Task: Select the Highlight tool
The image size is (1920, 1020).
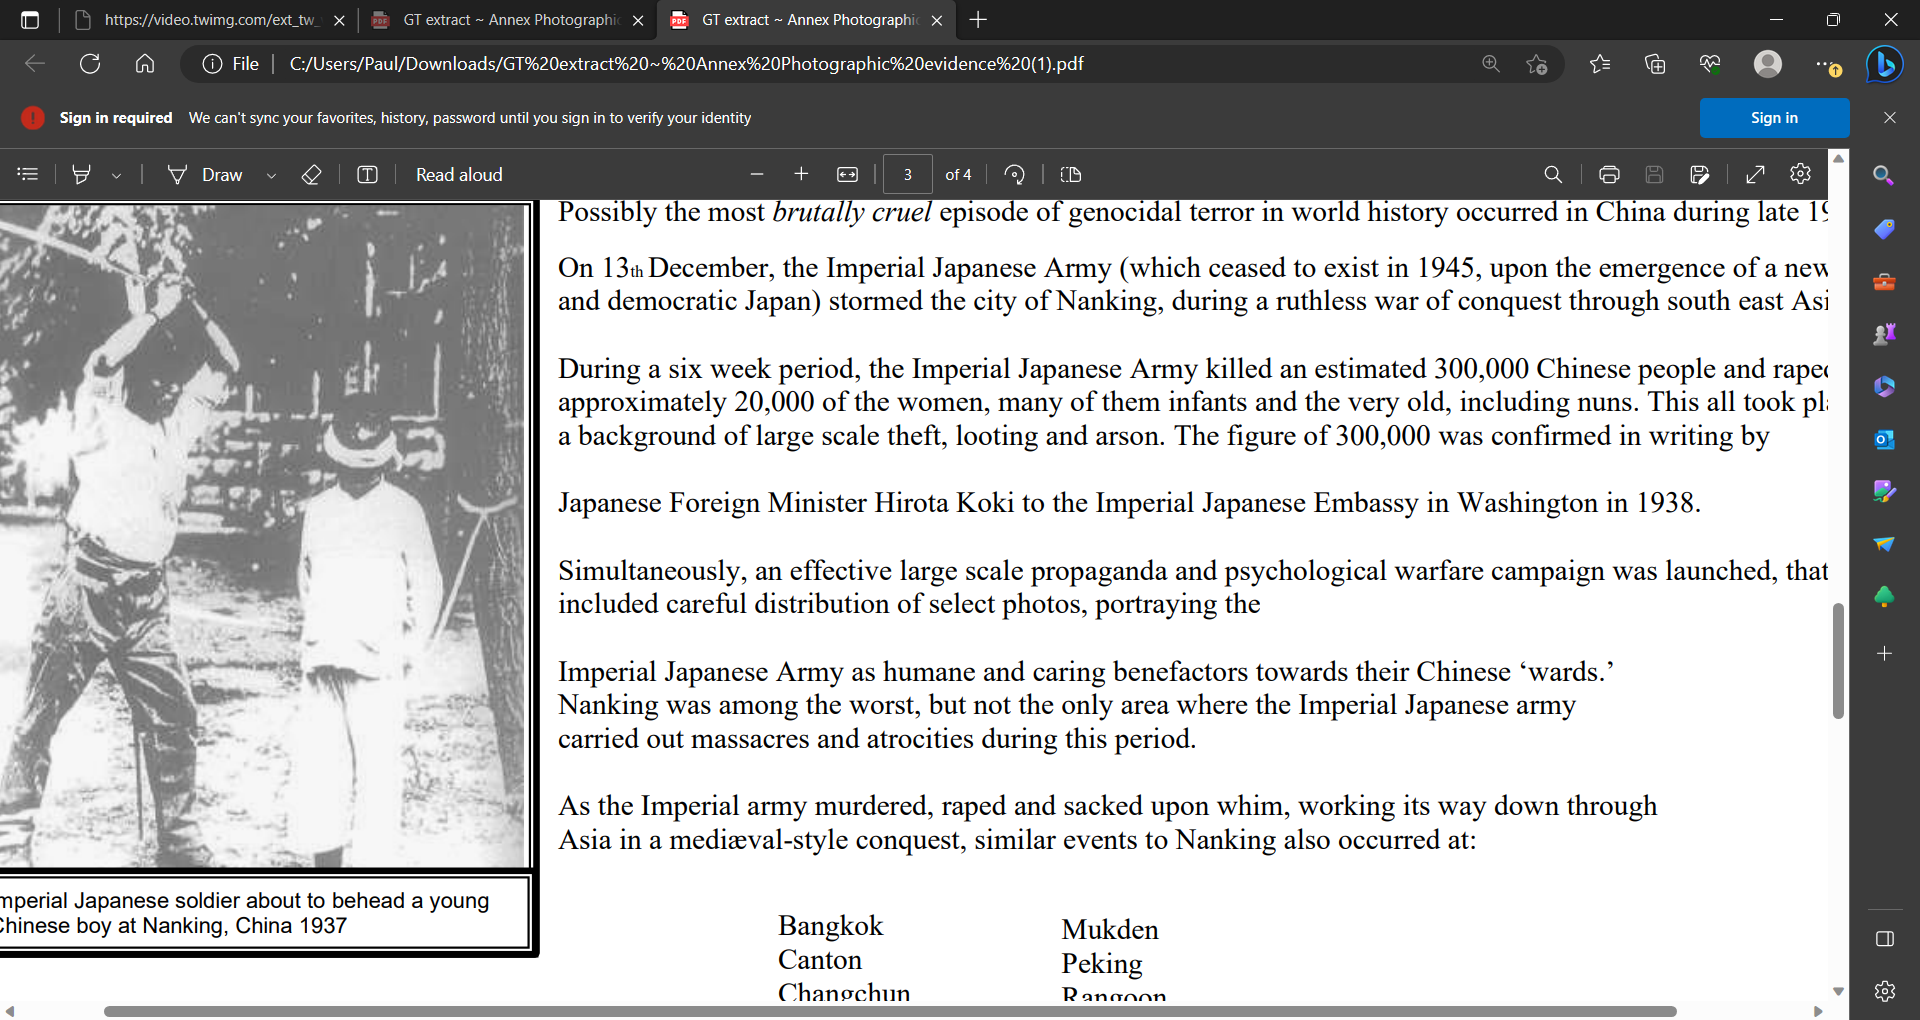Action: (x=82, y=174)
